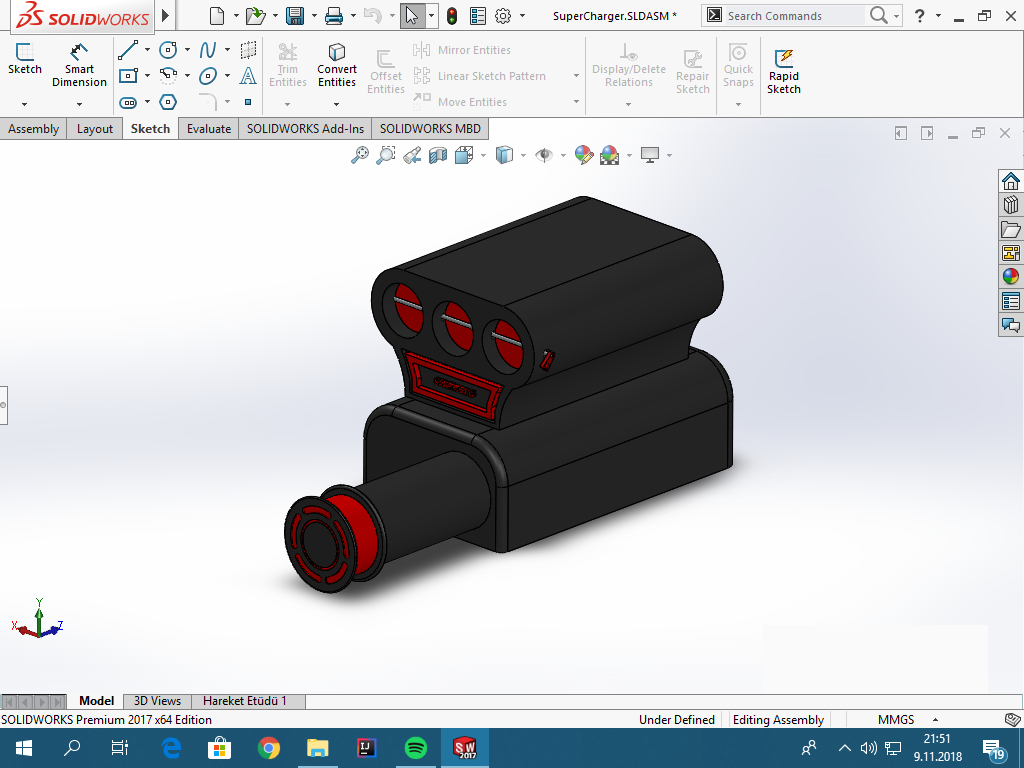Switch to the Assembly tab
1024x768 pixels.
pos(33,129)
